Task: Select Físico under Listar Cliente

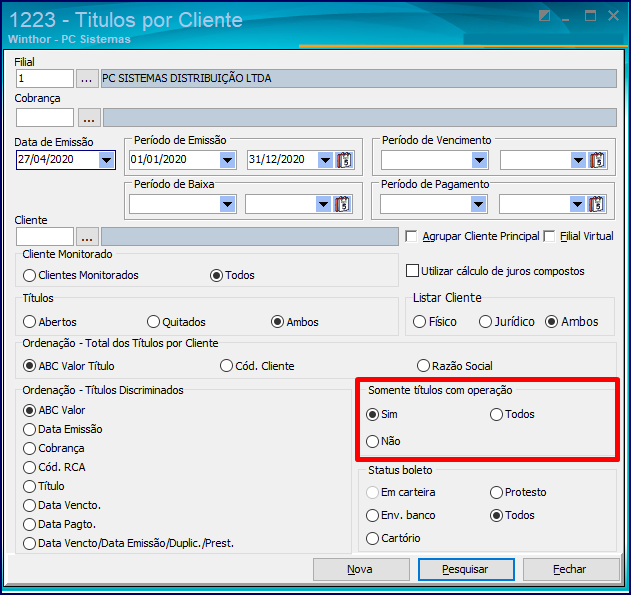Action: (x=419, y=322)
